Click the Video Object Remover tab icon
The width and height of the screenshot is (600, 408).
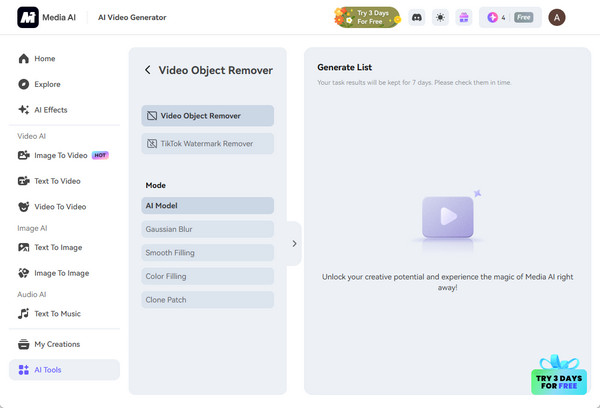pos(152,116)
